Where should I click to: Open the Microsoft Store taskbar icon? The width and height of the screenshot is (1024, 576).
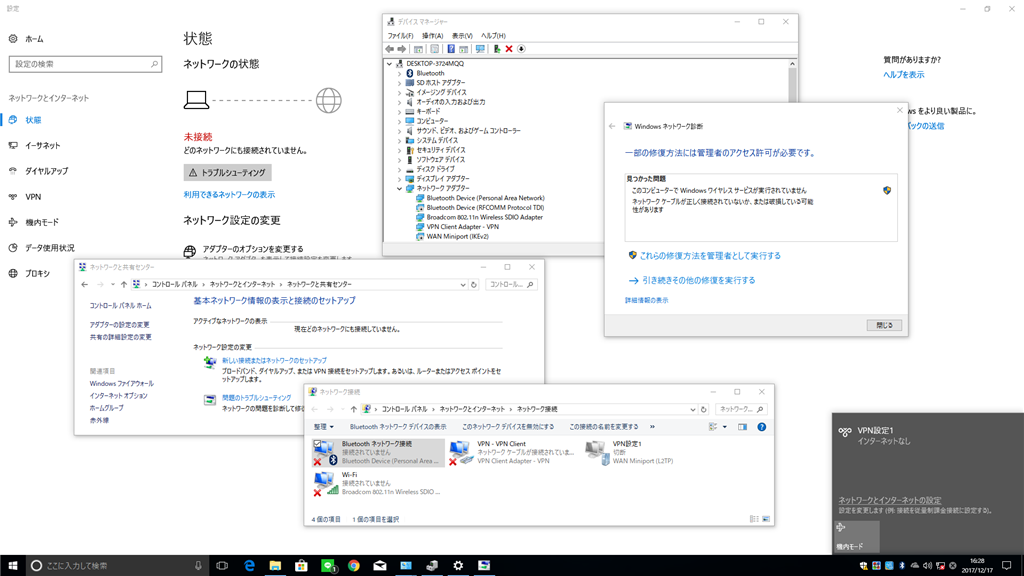pos(301,566)
